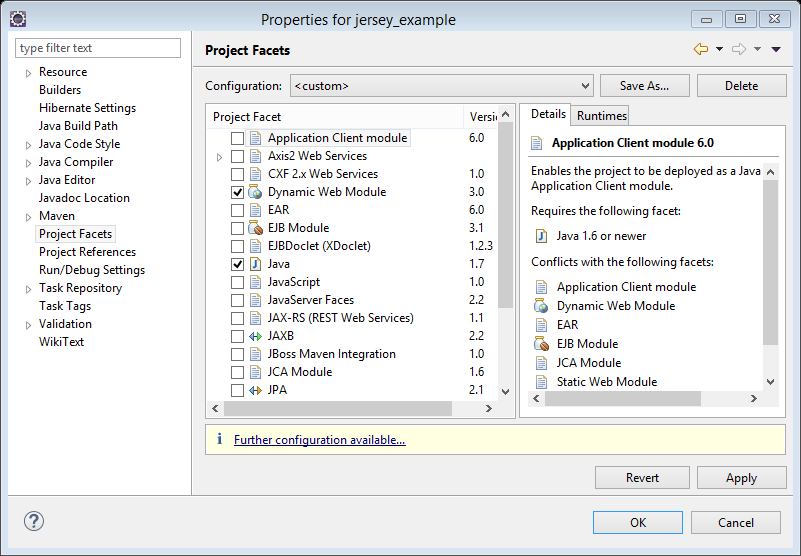Click the Delete configuration button
The image size is (801, 556).
pos(741,86)
